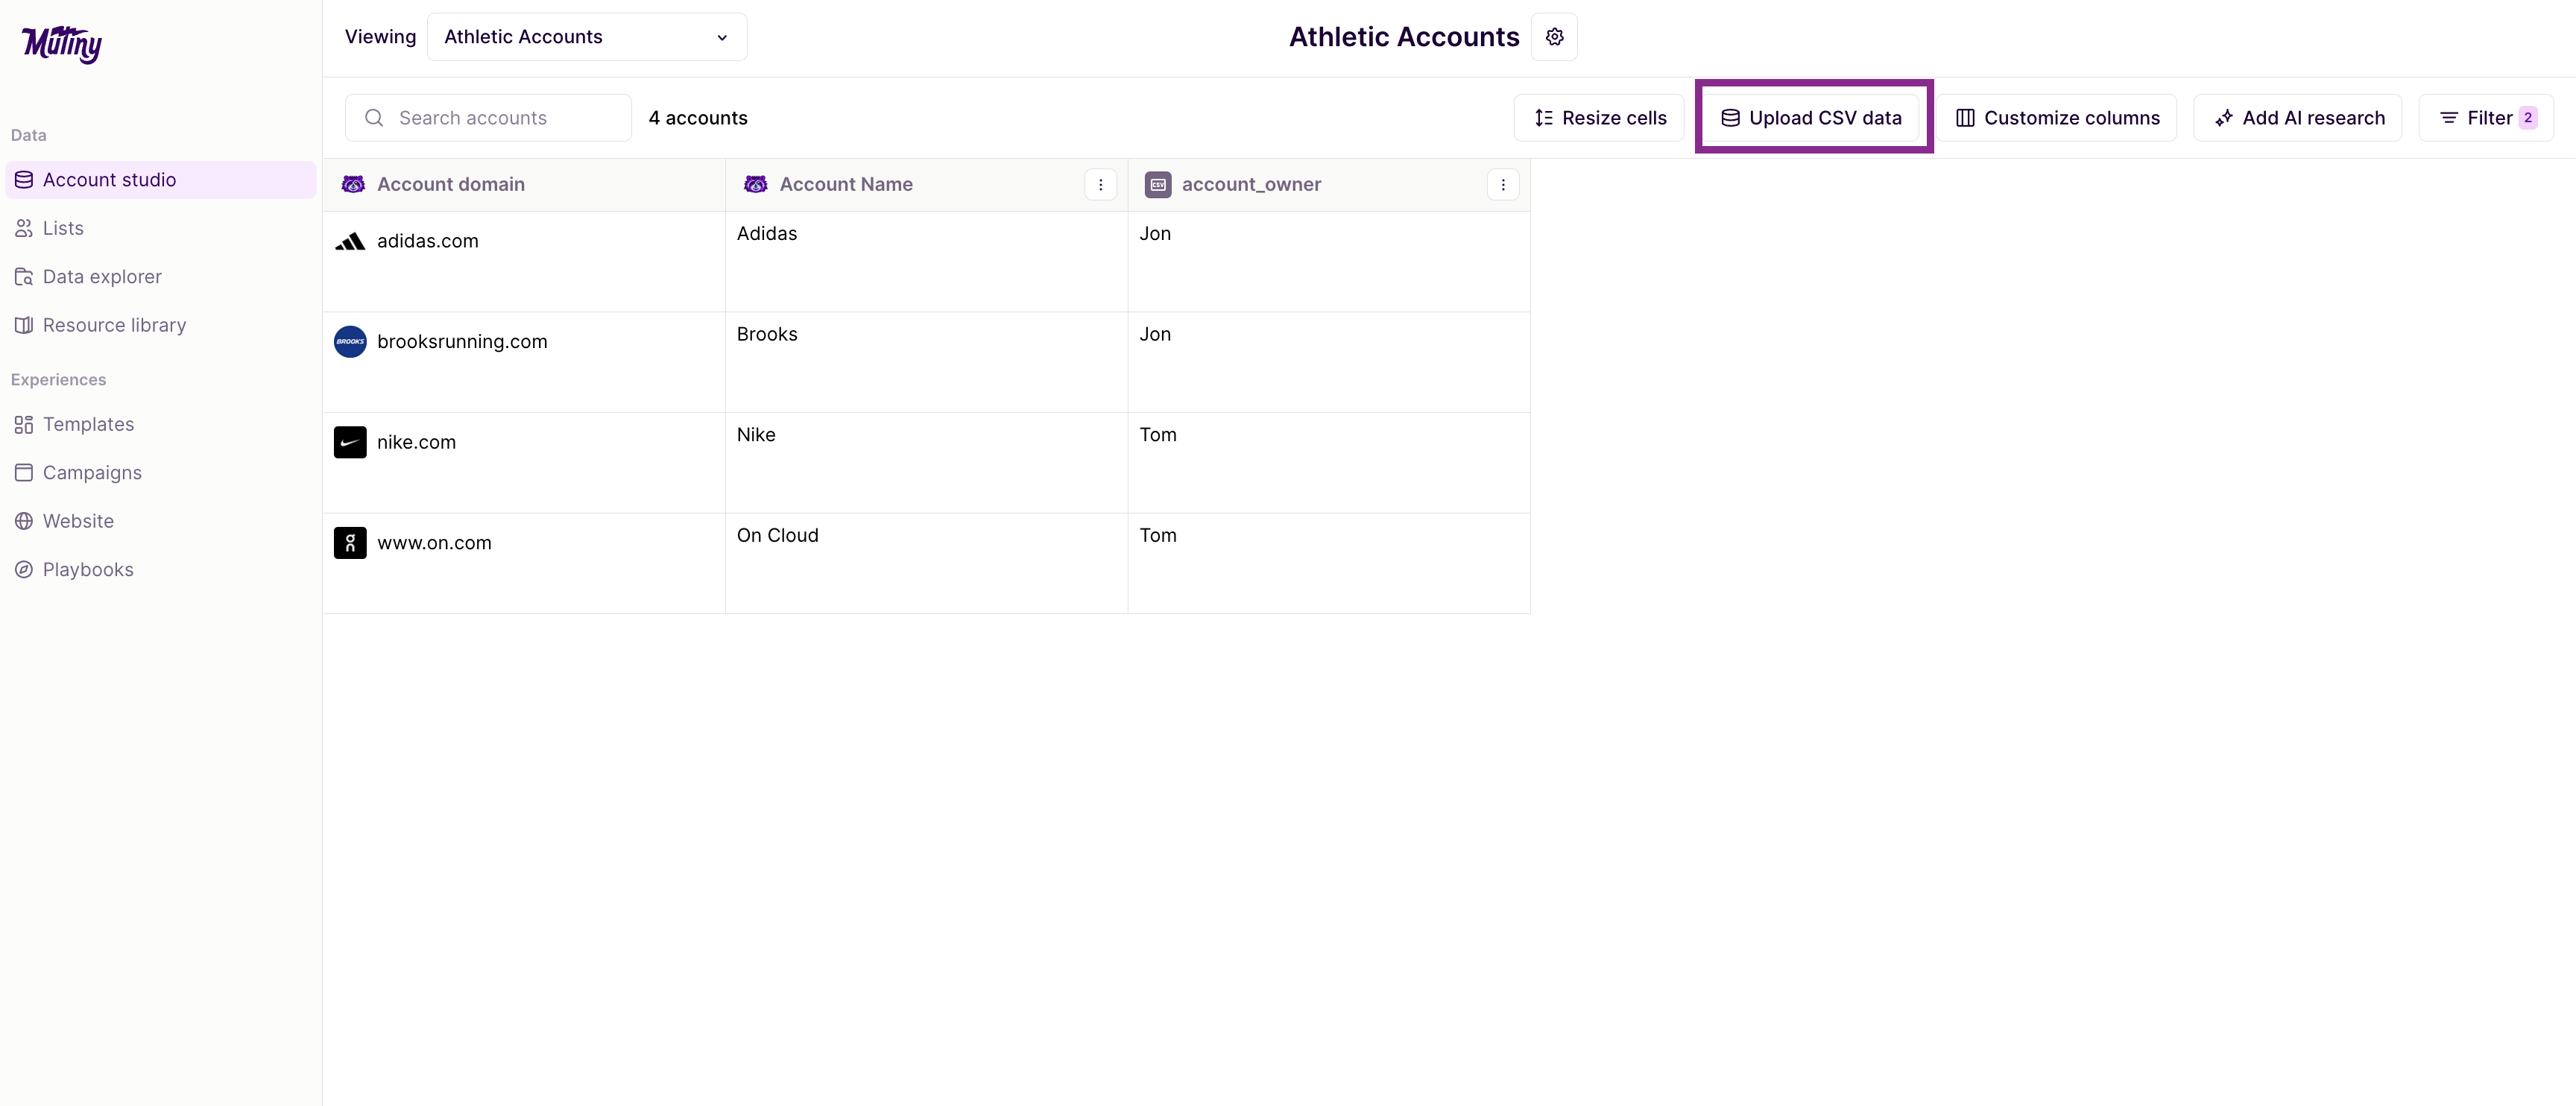Image resolution: width=2576 pixels, height=1106 pixels.
Task: Open Data explorer in sidebar
Action: pos(101,277)
